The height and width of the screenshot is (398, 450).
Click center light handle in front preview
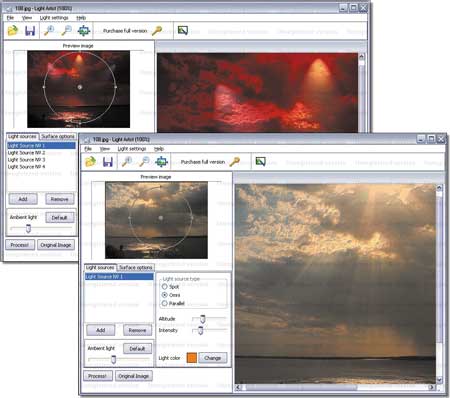[160, 218]
